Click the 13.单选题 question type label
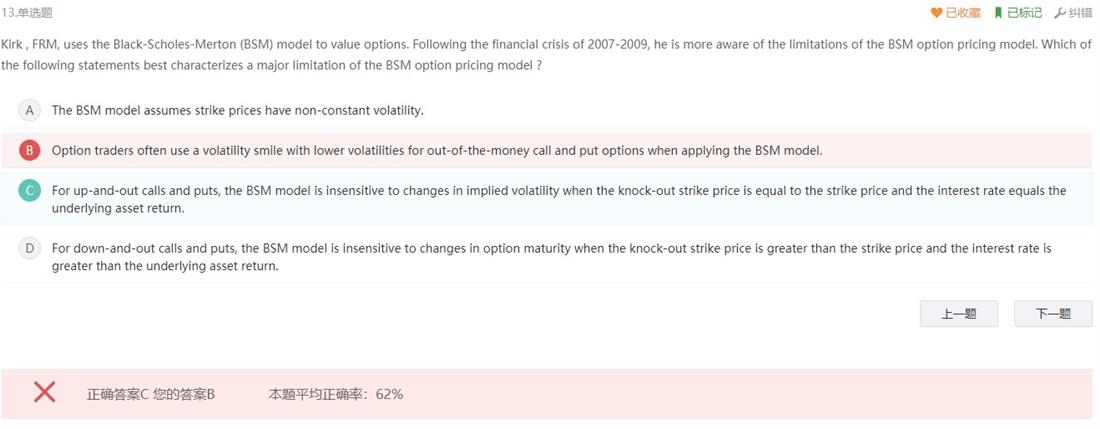Image resolution: width=1100 pixels, height=429 pixels. (27, 13)
